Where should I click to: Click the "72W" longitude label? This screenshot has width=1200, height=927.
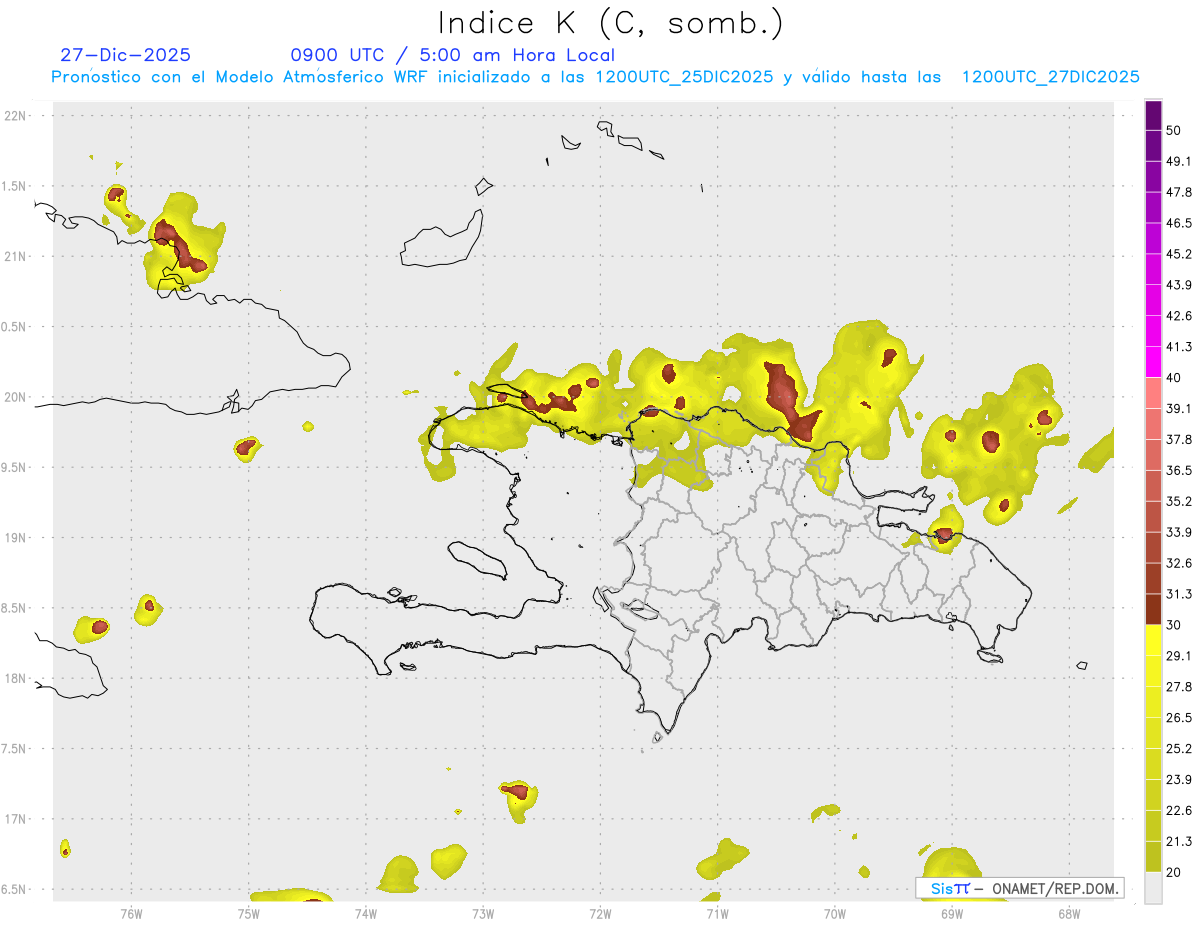pos(600,913)
